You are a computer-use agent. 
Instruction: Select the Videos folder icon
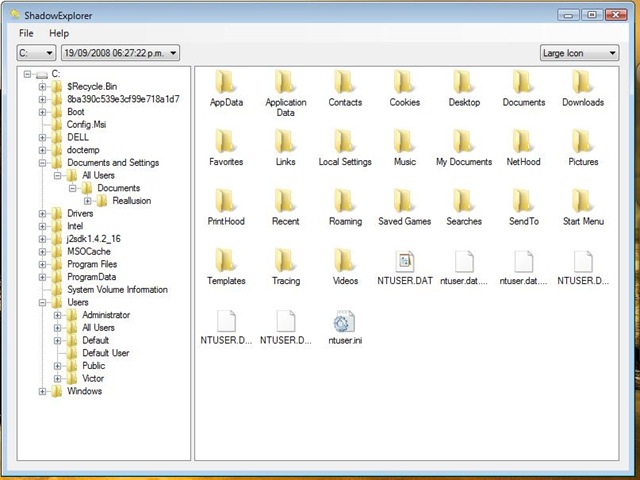click(x=345, y=260)
